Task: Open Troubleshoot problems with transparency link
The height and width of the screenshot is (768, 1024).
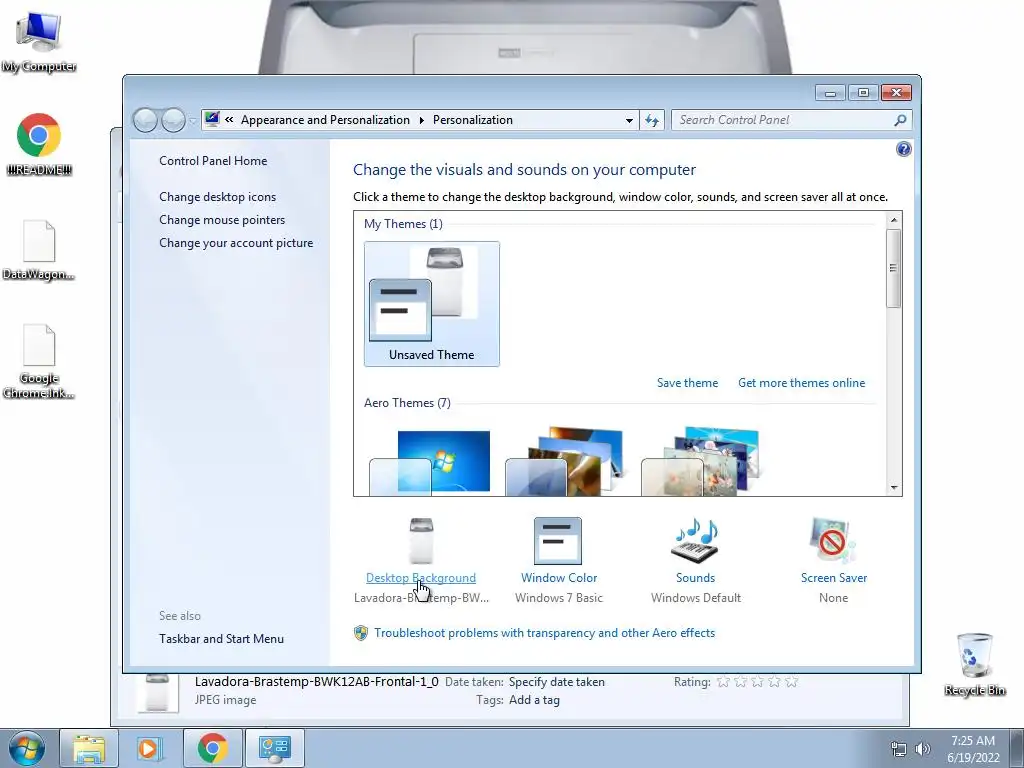Action: [x=545, y=633]
